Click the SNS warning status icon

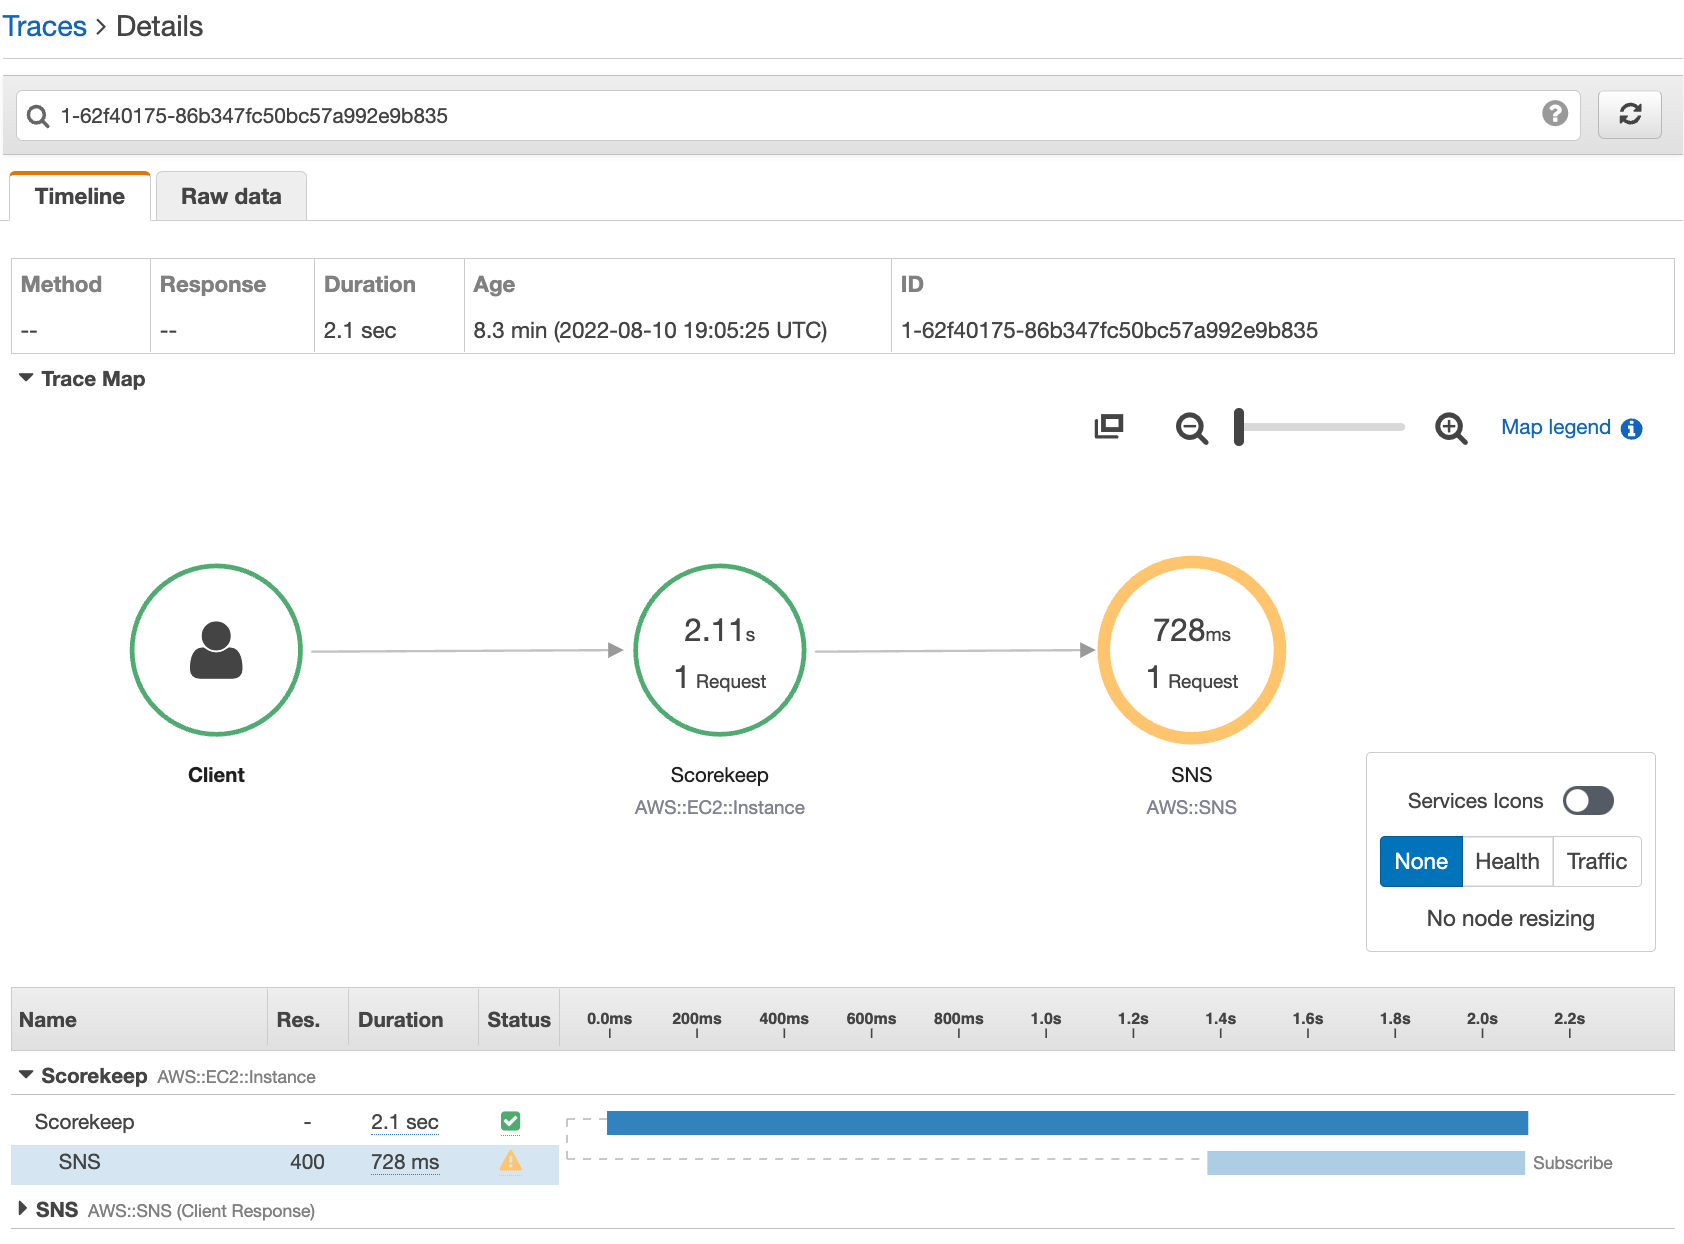(510, 1161)
